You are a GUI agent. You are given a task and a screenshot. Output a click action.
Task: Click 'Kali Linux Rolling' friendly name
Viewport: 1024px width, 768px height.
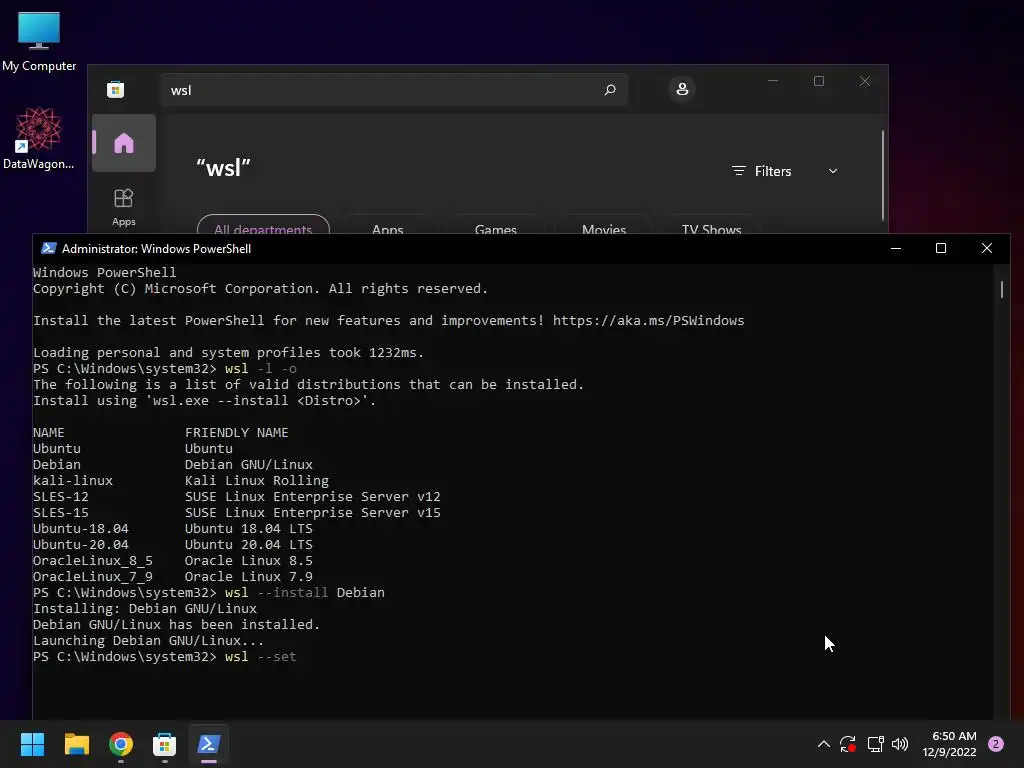[x=257, y=481]
